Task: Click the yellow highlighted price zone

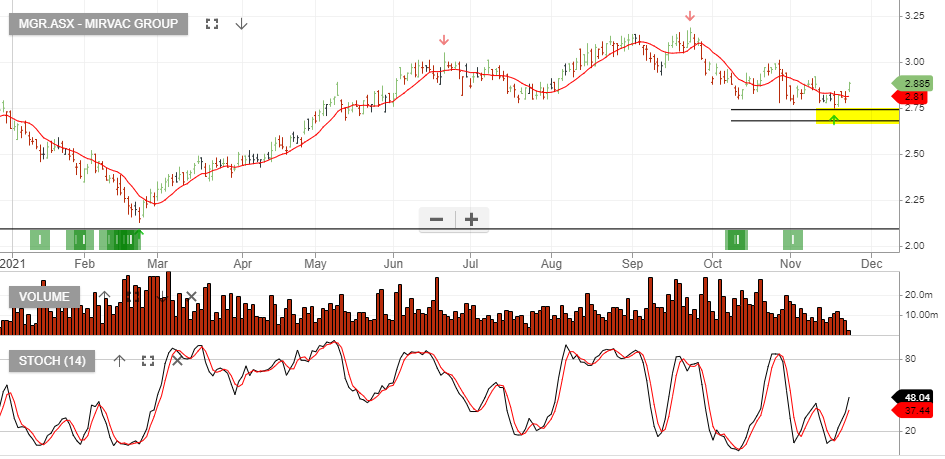Action: [x=857, y=116]
